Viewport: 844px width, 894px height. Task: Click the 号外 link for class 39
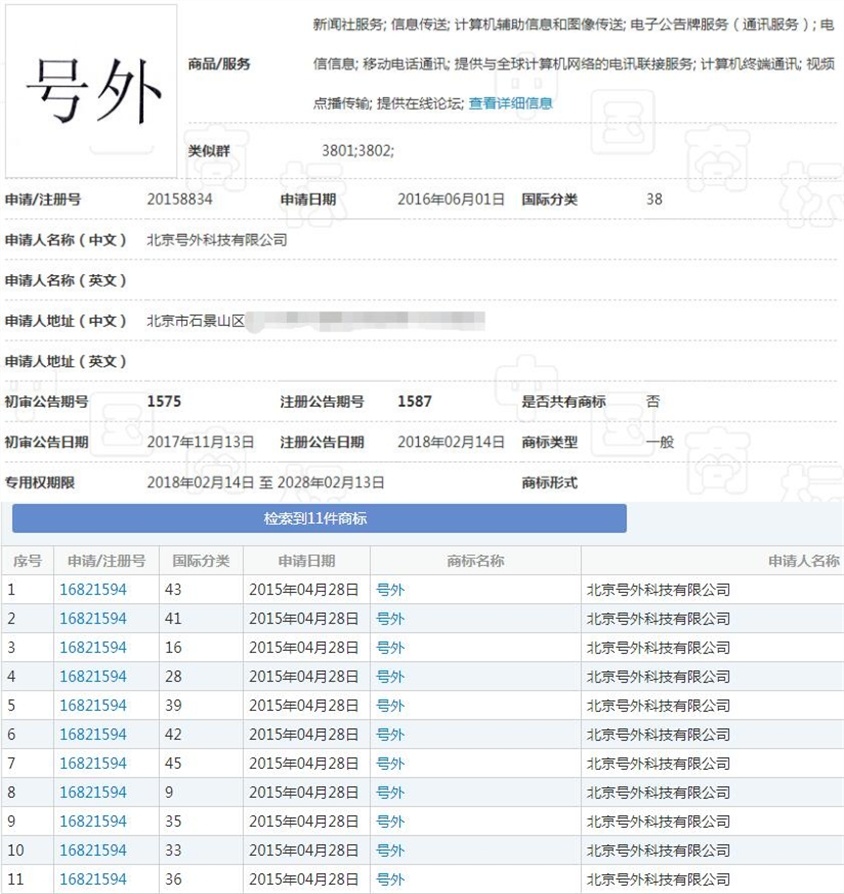pos(390,705)
